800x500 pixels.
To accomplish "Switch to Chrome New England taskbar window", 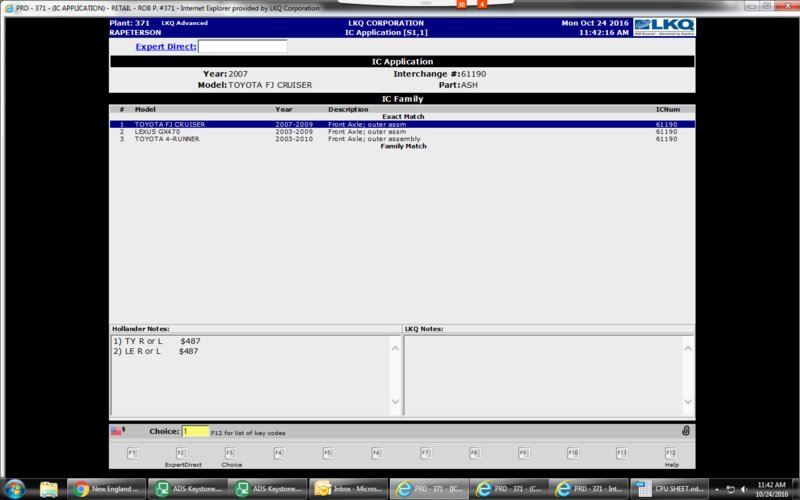I will (106, 489).
